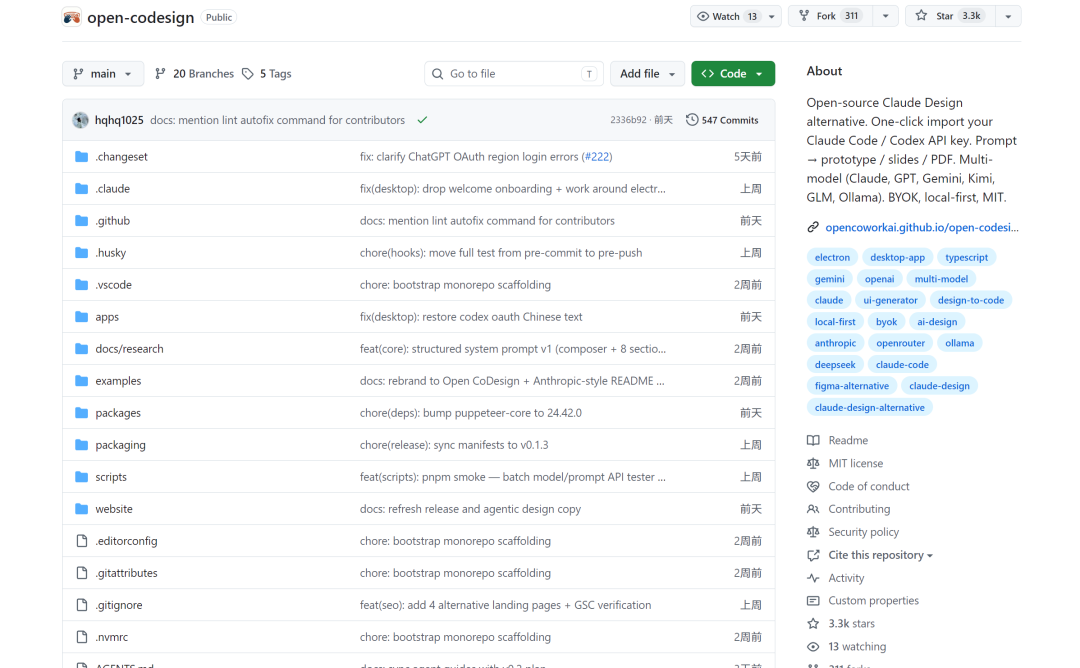
Task: Open the MIT license link
Action: pos(855,463)
